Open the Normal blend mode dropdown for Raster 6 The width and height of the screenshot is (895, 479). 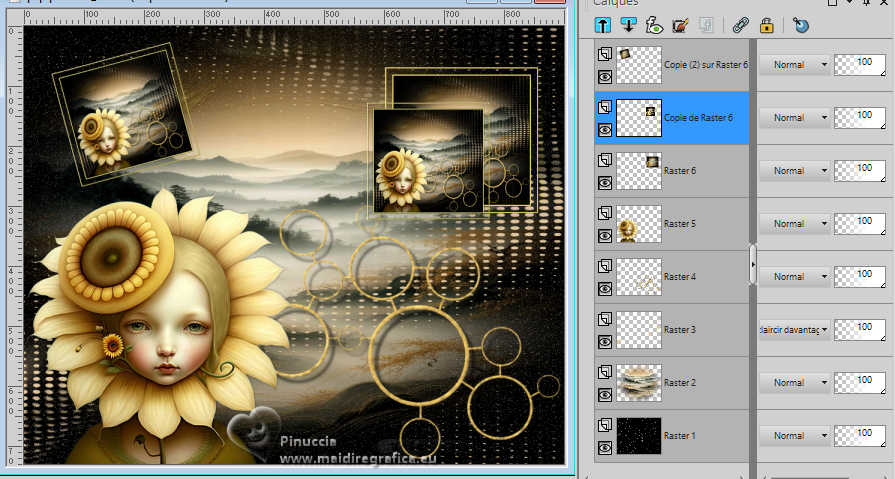pos(795,171)
